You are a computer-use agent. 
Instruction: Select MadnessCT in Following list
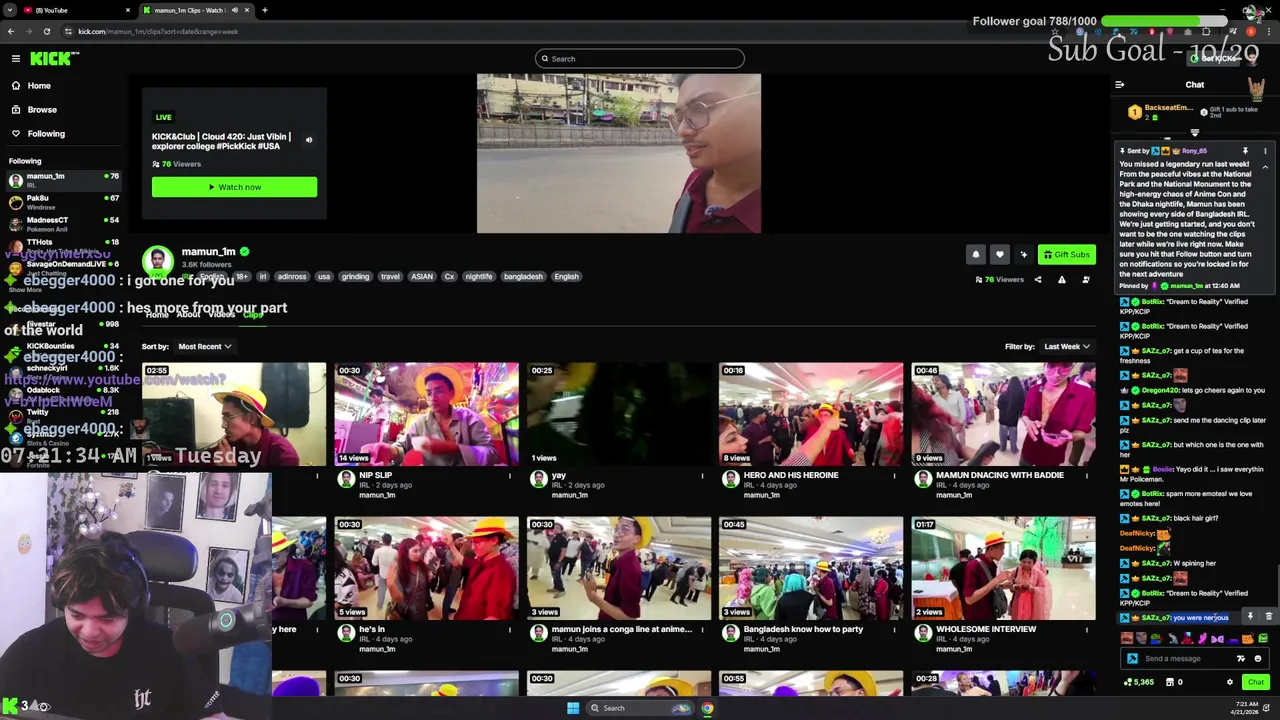(63, 224)
